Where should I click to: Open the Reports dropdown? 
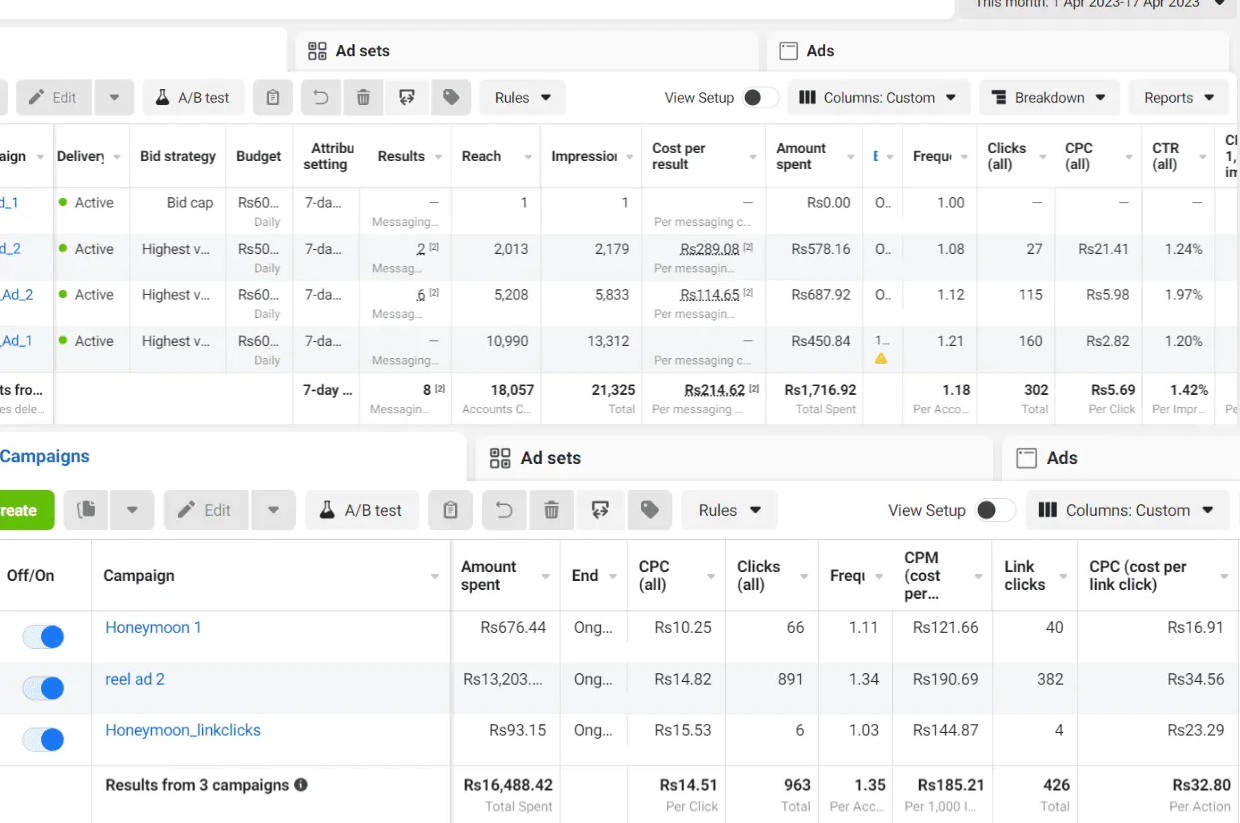pos(1180,98)
